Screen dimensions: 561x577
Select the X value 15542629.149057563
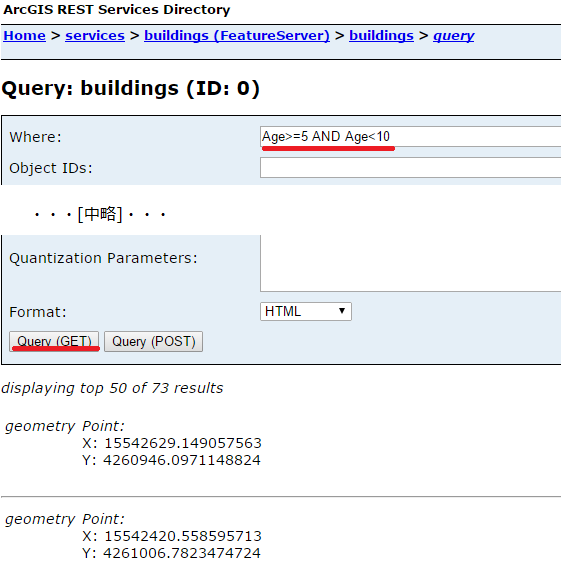pyautogui.click(x=183, y=443)
